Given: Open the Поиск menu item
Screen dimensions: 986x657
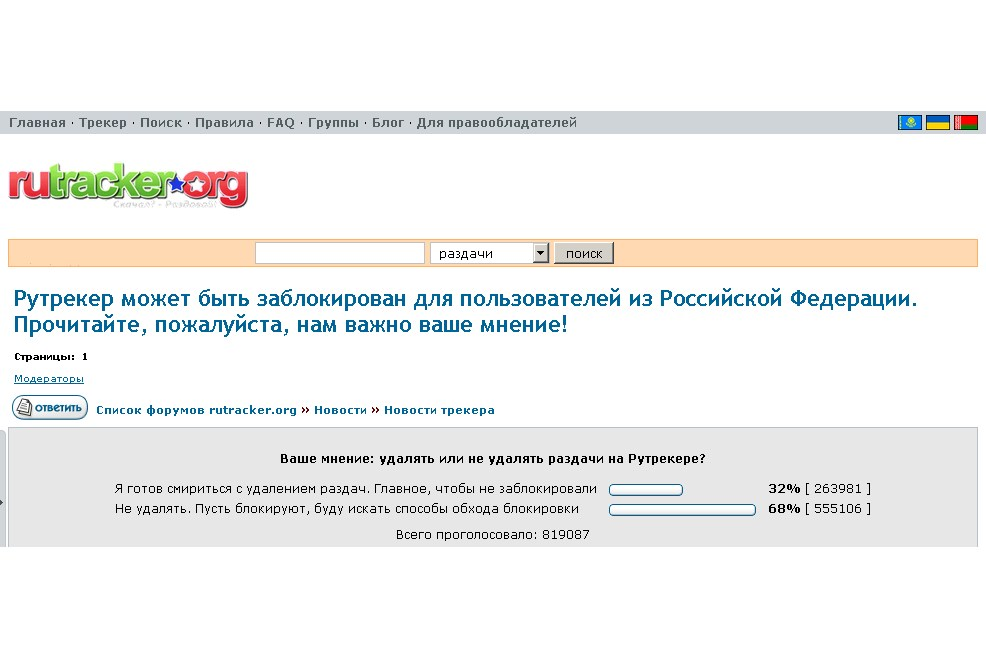Looking at the screenshot, I should 161,123.
